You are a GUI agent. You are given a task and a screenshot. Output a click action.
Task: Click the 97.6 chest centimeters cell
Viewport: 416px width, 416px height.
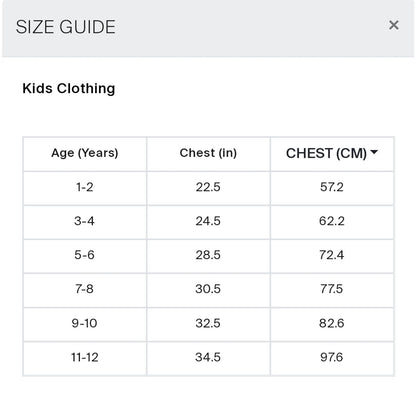coord(332,357)
